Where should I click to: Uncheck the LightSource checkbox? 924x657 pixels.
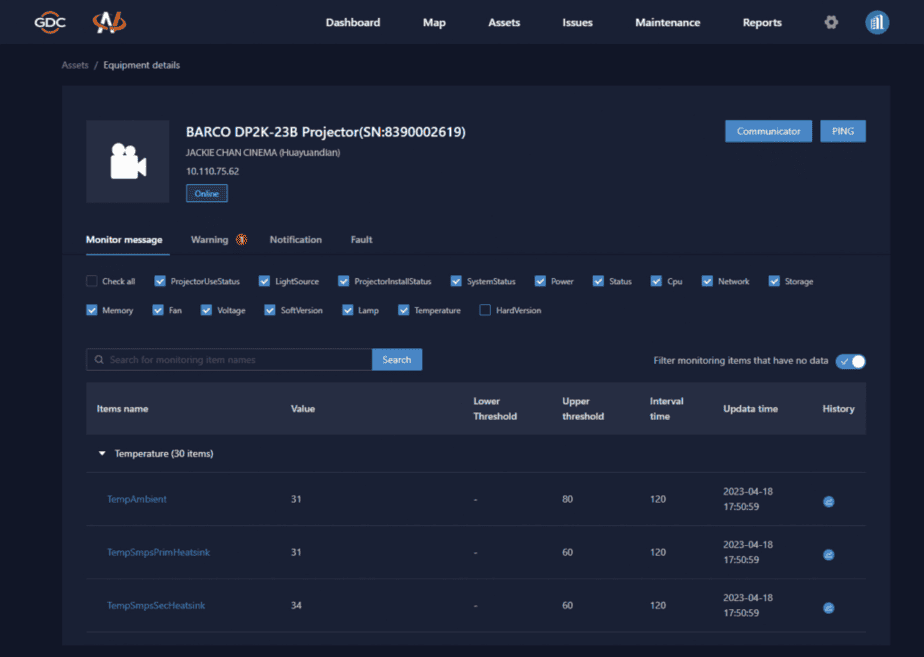[264, 282]
